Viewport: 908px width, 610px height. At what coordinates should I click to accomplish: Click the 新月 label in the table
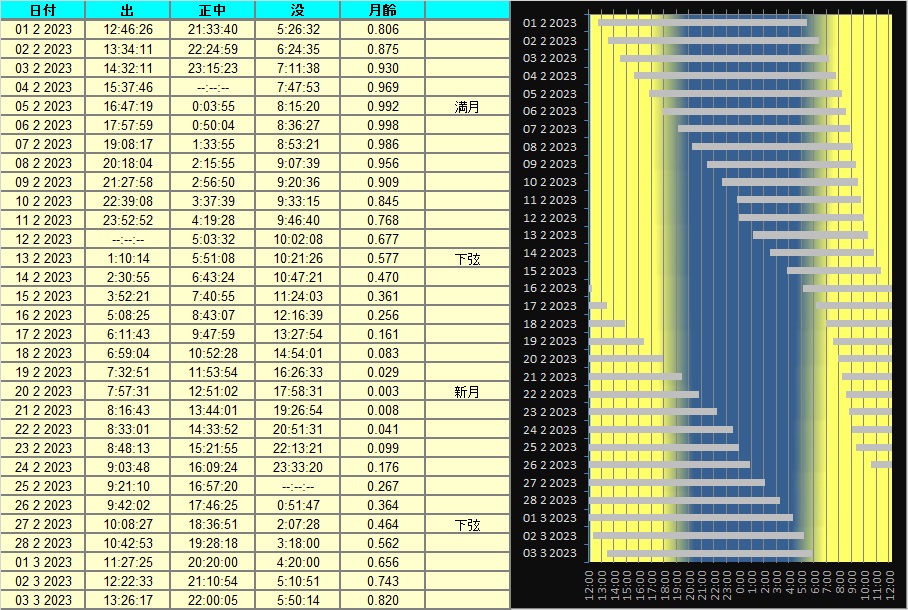(x=467, y=391)
